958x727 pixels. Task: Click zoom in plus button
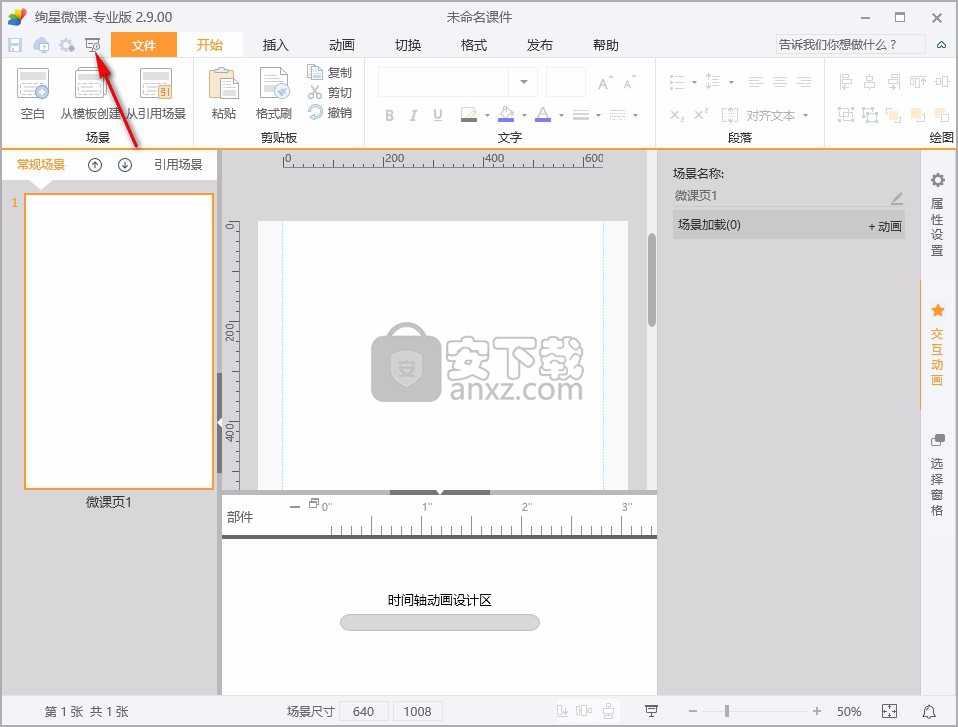point(817,711)
